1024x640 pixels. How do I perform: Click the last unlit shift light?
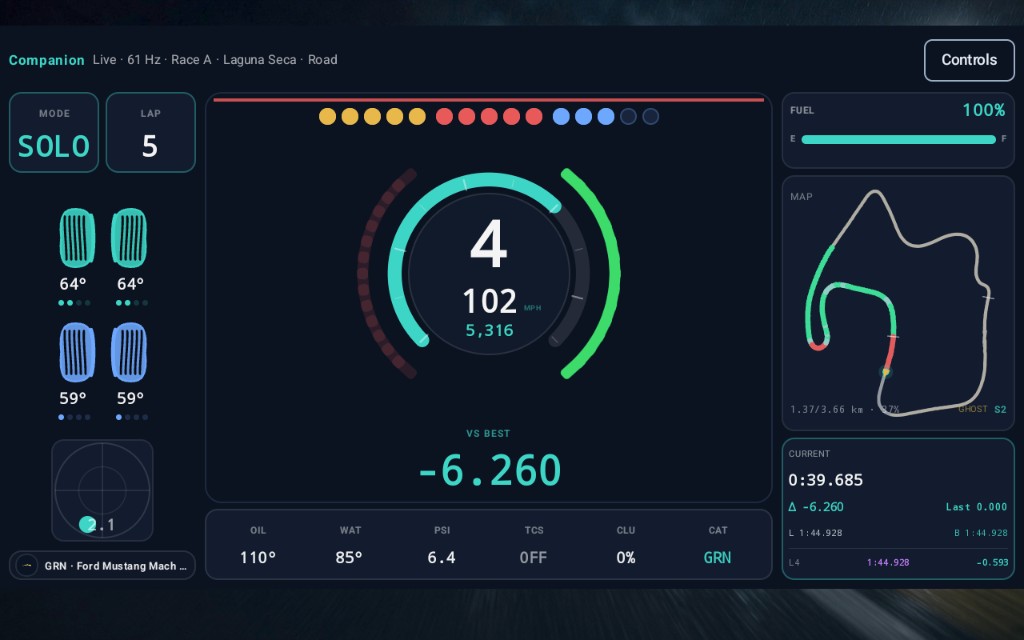click(650, 116)
